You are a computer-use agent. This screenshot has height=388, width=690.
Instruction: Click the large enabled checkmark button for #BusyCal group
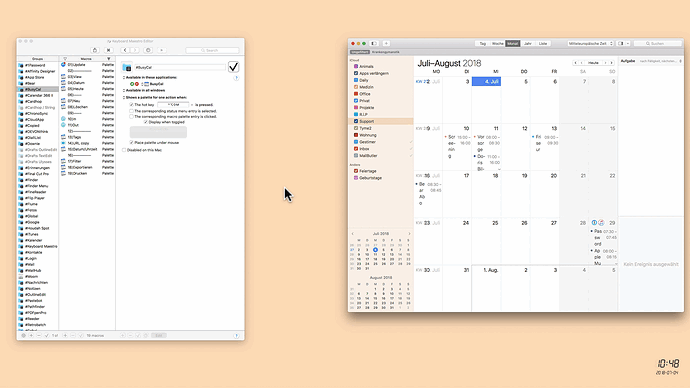[x=233, y=67]
